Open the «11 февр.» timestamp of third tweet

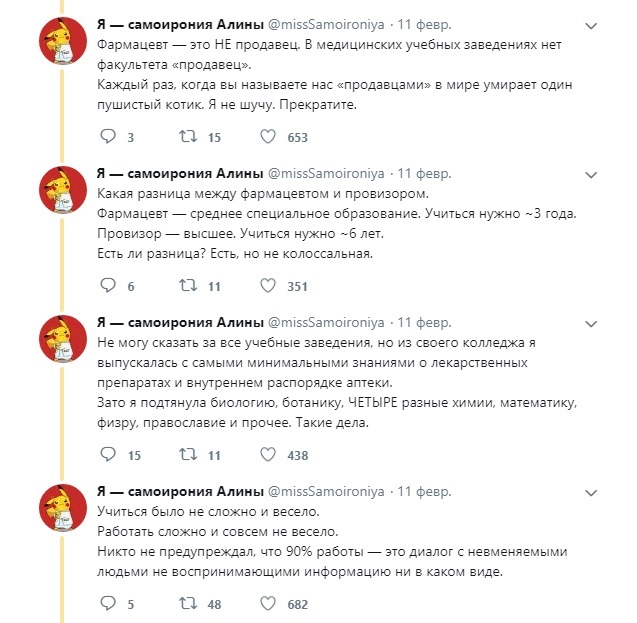coord(425,323)
